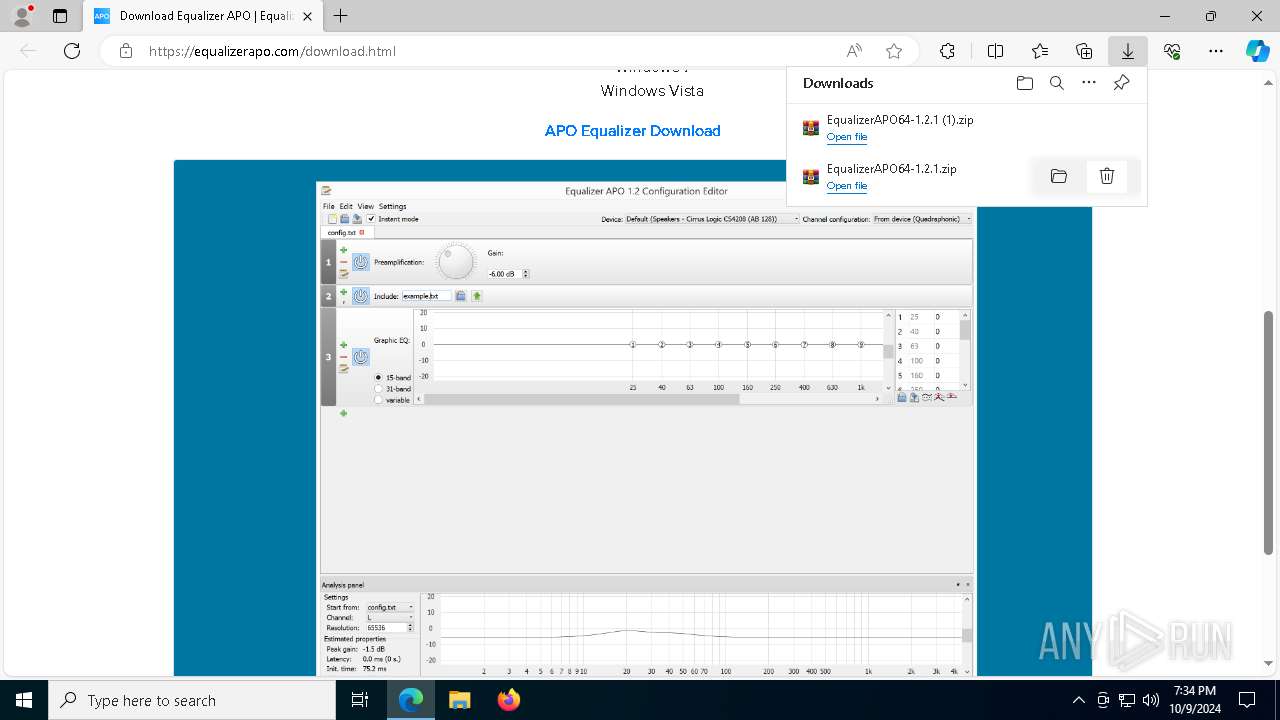Pin the Downloads panel
Viewport: 1280px width, 720px height.
point(1121,83)
